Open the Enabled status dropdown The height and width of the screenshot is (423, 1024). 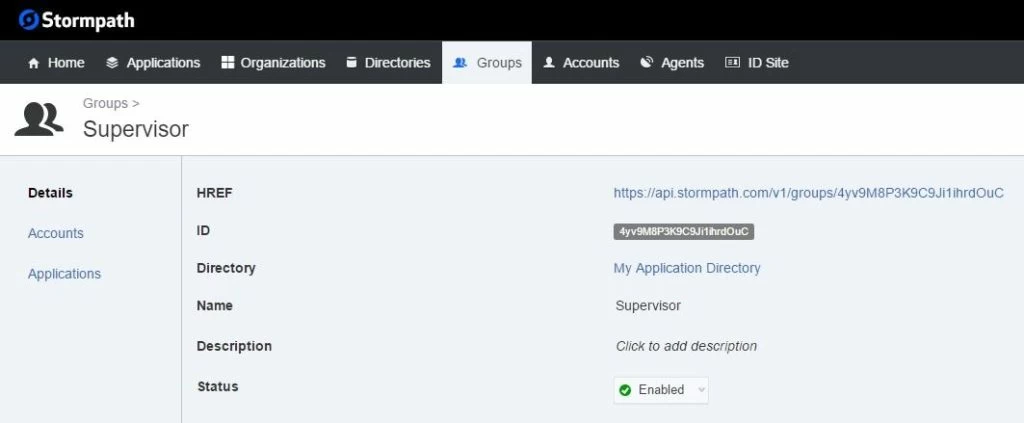(661, 390)
